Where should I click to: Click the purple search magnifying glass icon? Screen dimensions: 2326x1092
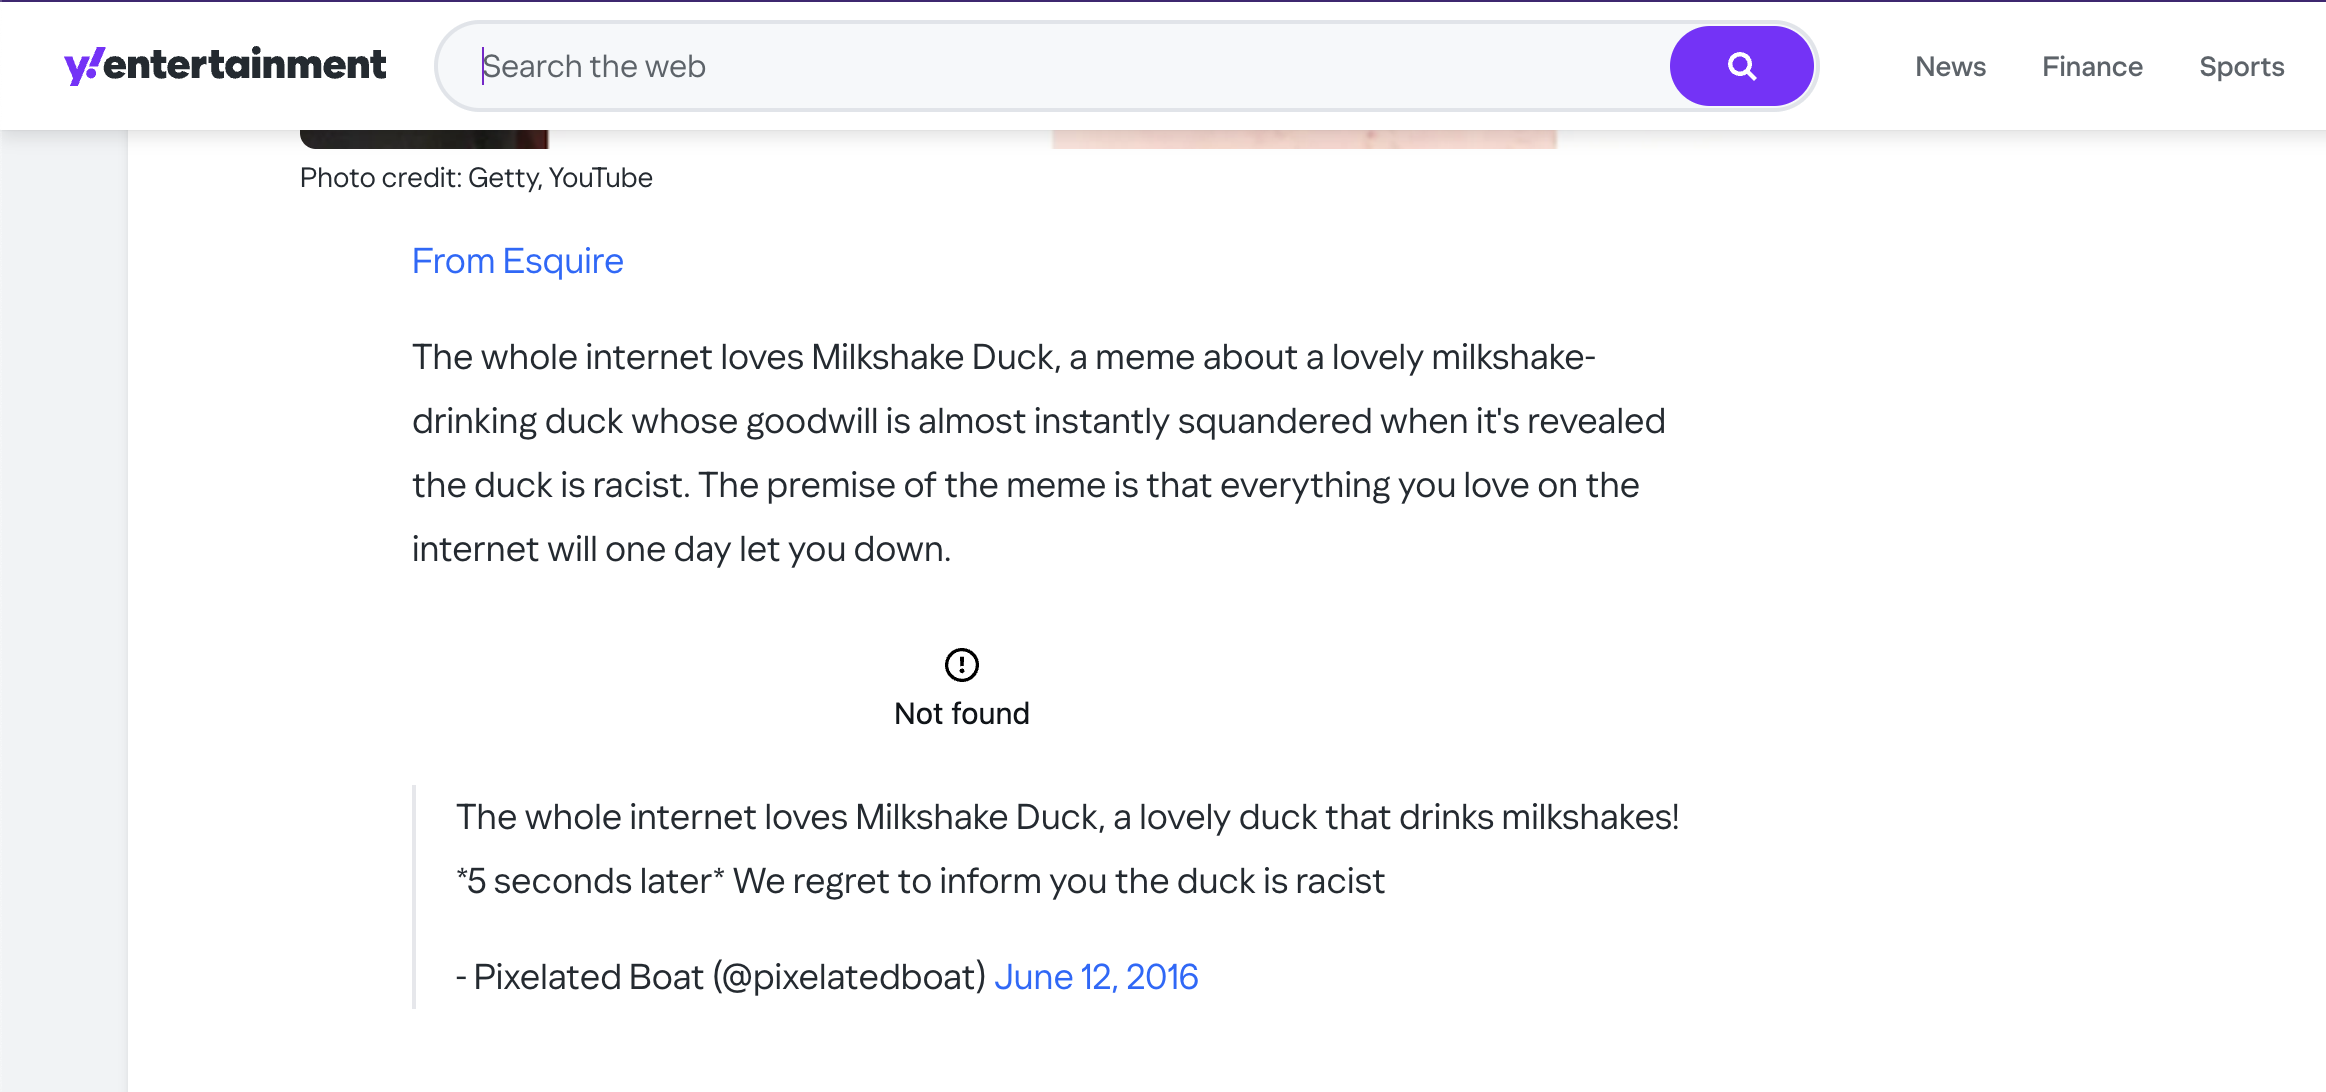click(x=1740, y=66)
